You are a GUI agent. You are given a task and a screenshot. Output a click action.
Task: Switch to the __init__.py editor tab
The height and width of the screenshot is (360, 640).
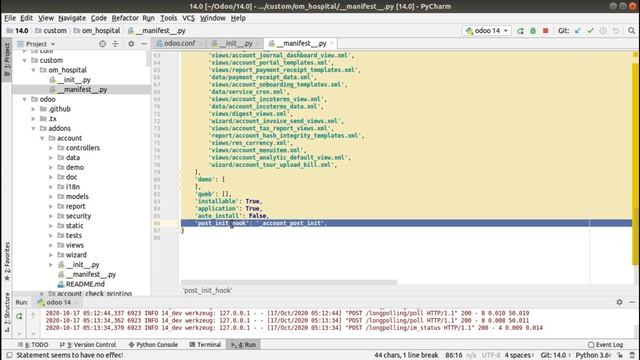click(x=236, y=43)
